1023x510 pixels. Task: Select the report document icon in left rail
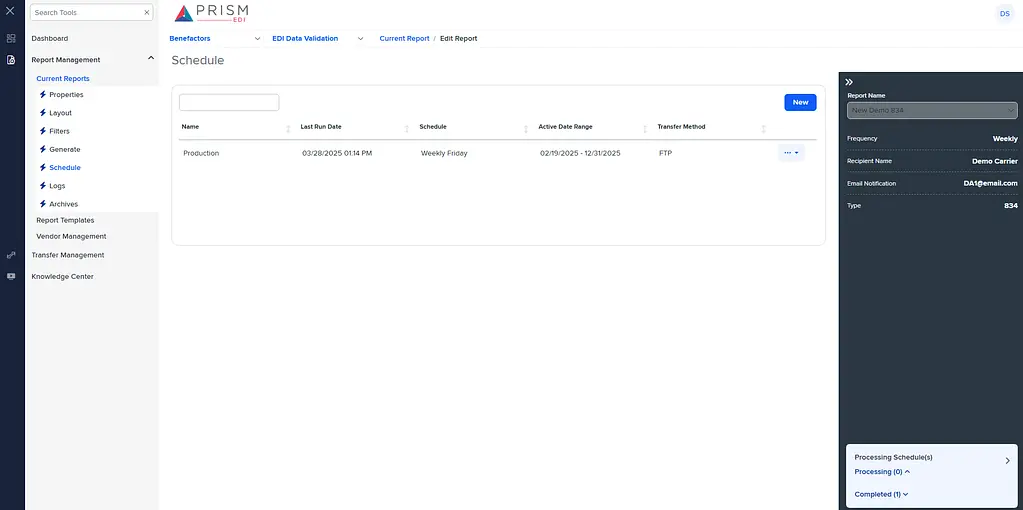pyautogui.click(x=10, y=60)
